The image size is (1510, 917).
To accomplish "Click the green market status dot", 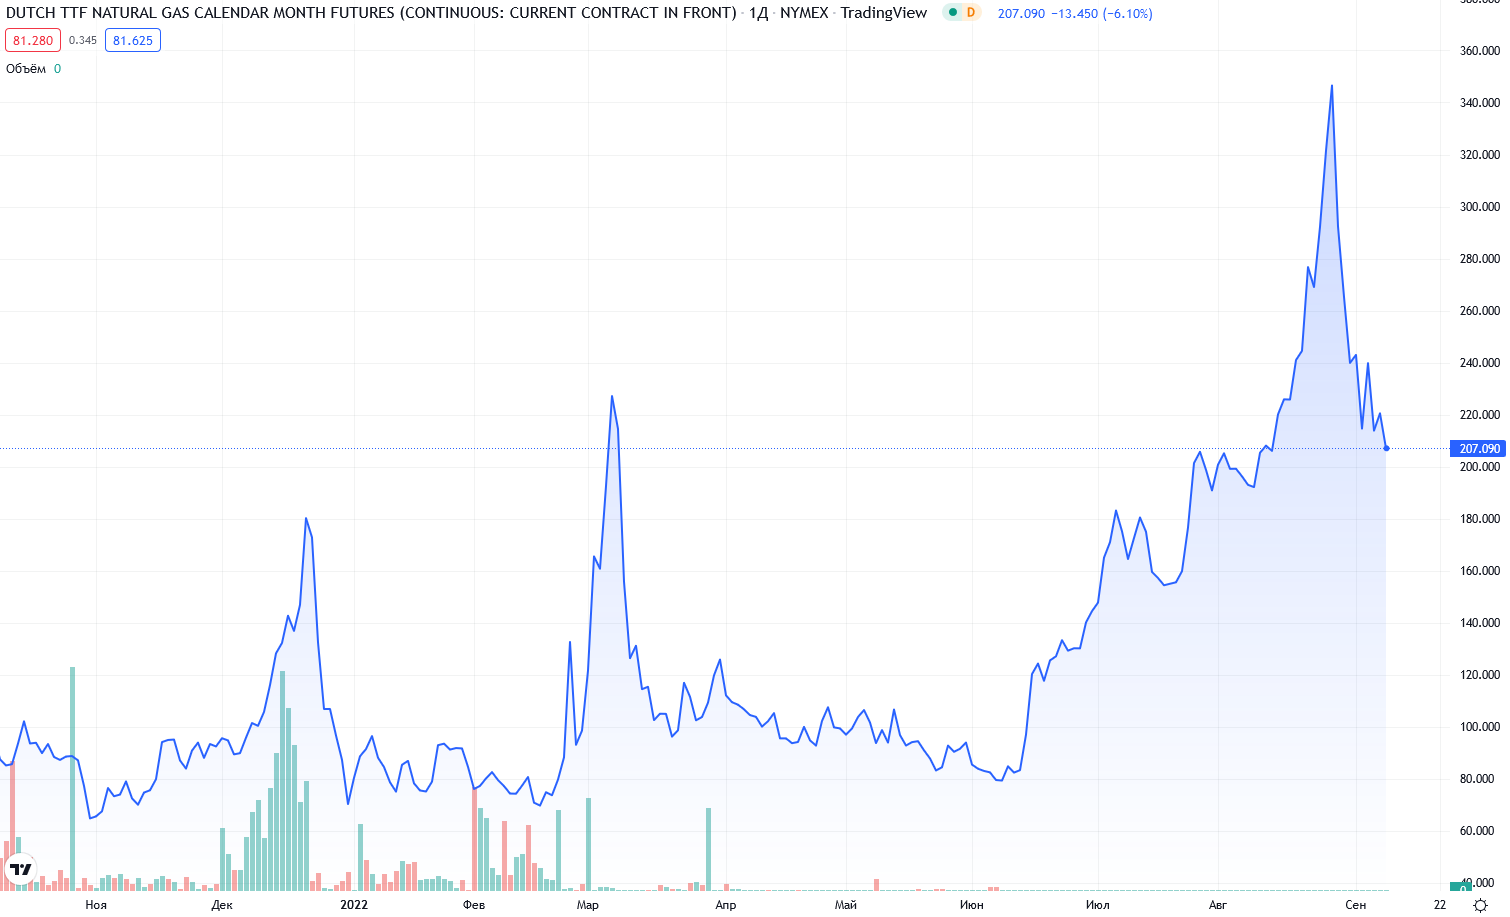I will [952, 13].
